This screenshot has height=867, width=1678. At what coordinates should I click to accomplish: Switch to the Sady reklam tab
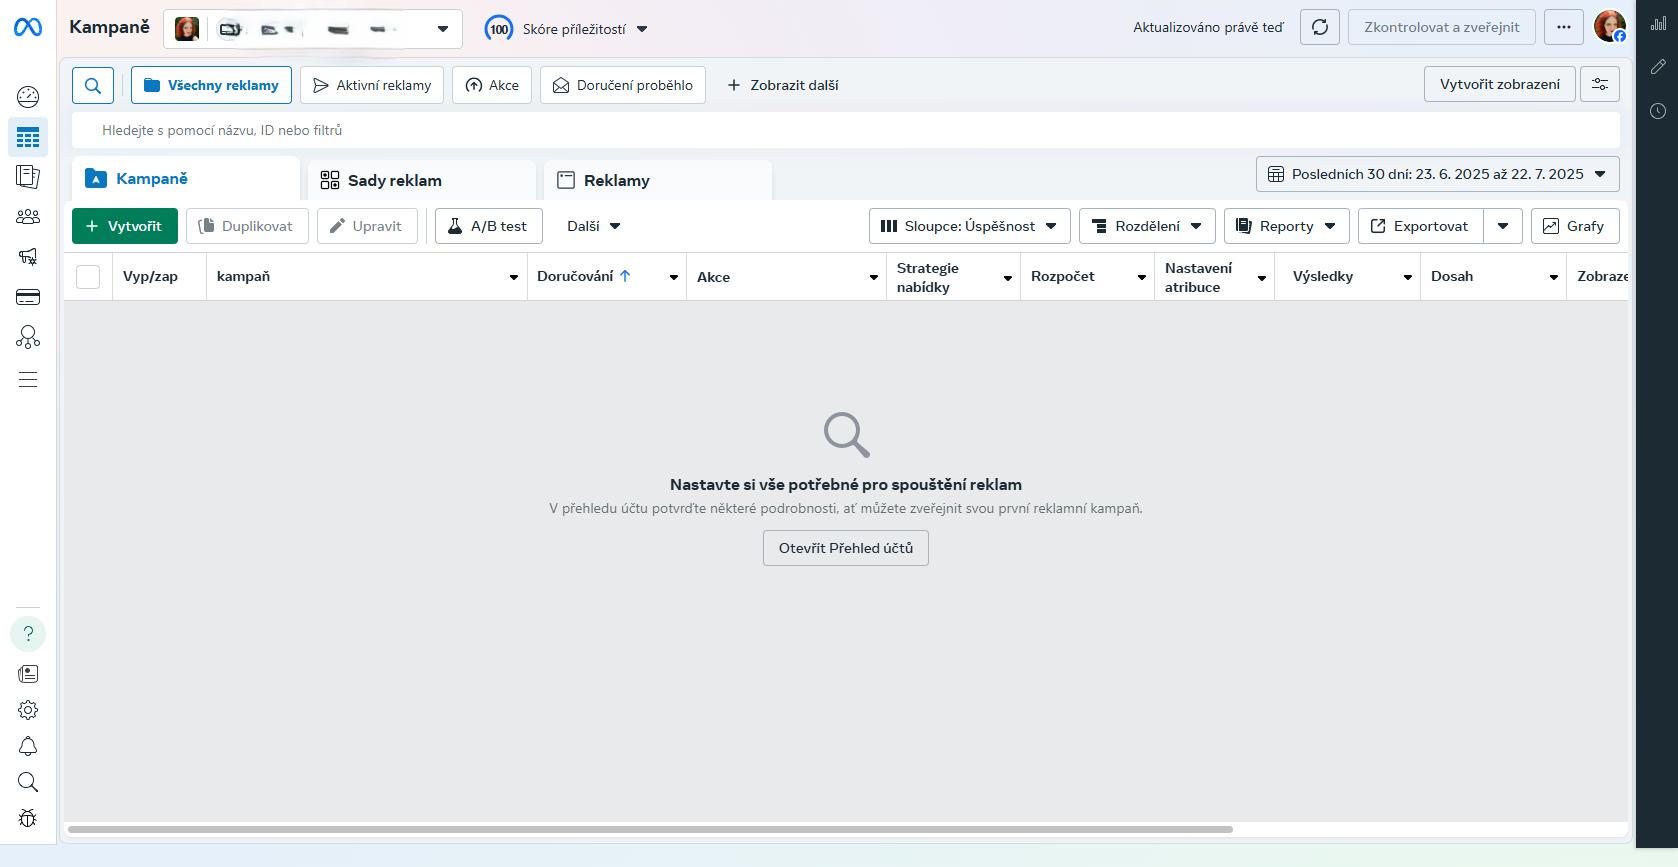click(394, 181)
